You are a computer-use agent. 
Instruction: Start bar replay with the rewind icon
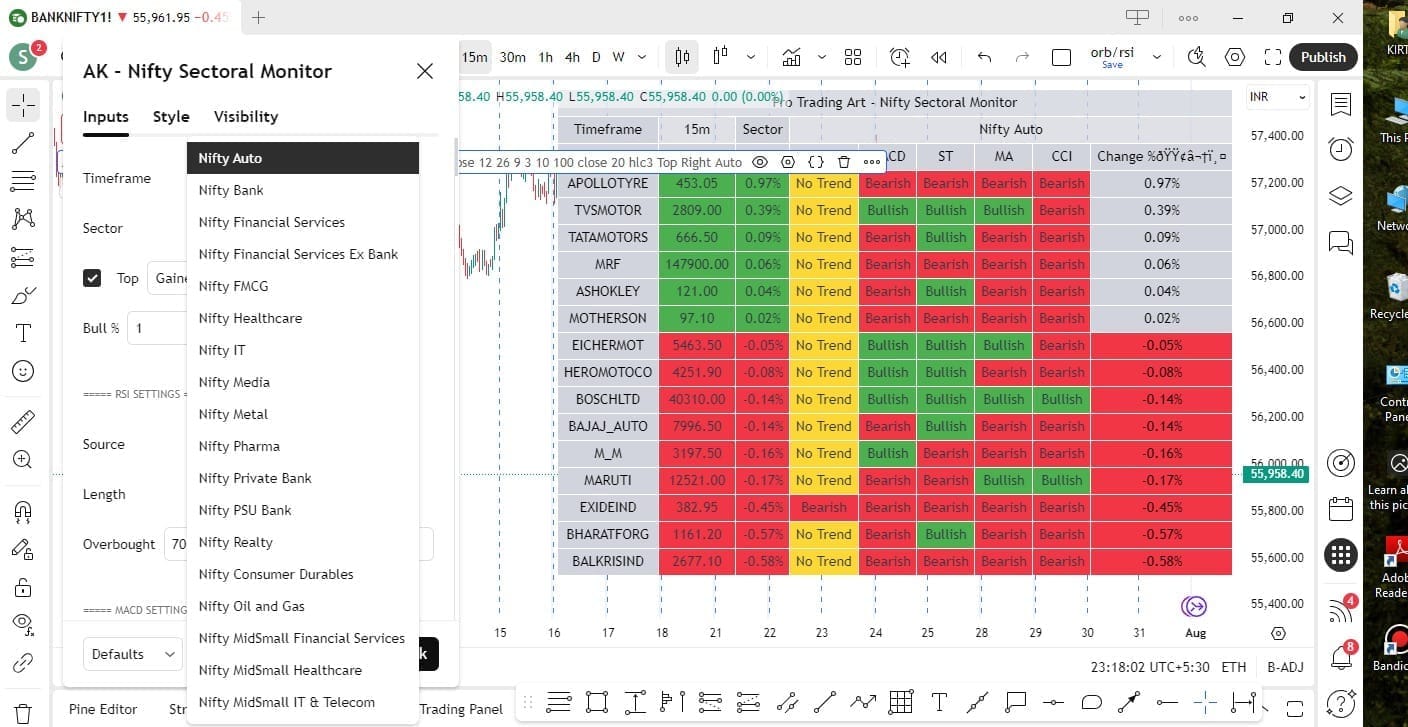coord(938,57)
